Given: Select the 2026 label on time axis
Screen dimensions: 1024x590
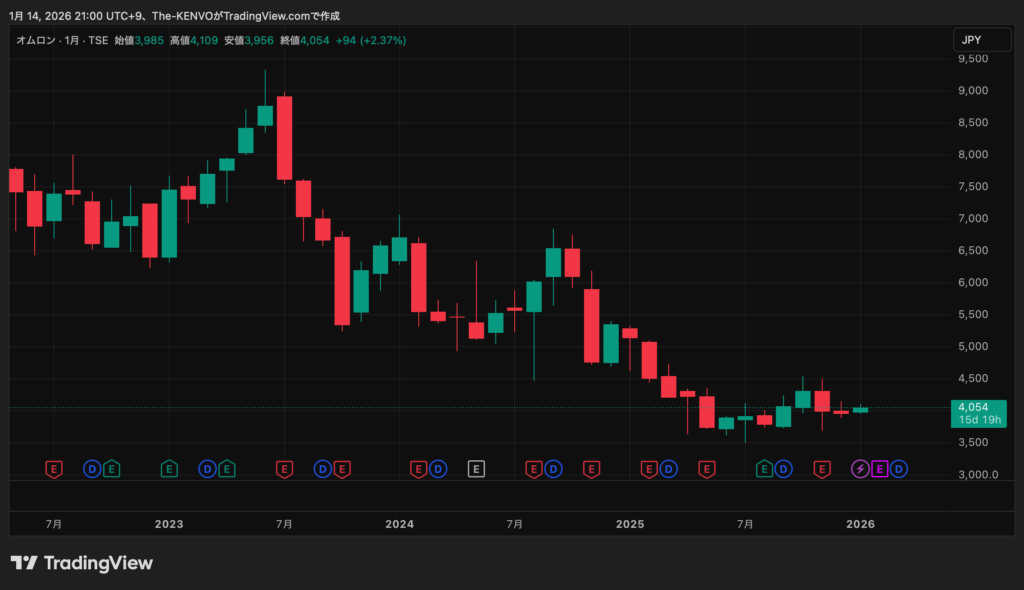Looking at the screenshot, I should pyautogui.click(x=860, y=524).
